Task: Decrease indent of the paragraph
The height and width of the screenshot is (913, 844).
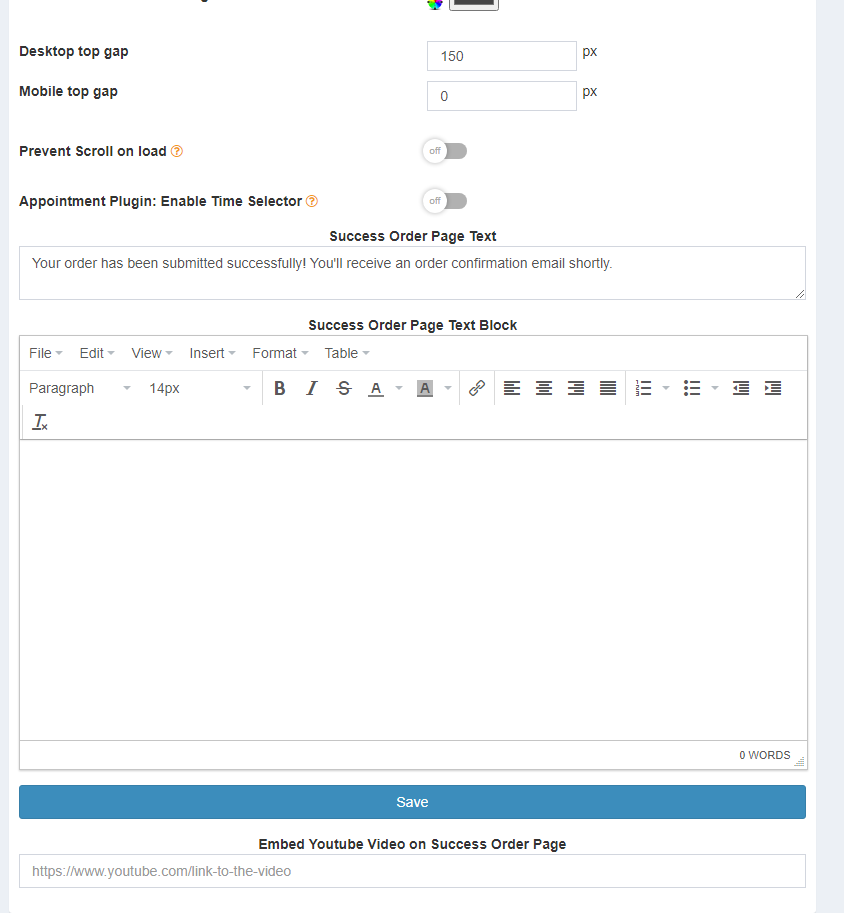Action: (x=741, y=388)
